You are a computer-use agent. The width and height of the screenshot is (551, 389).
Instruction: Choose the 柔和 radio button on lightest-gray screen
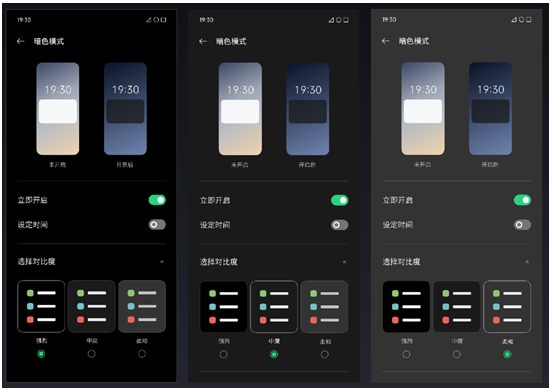pyautogui.click(x=507, y=354)
